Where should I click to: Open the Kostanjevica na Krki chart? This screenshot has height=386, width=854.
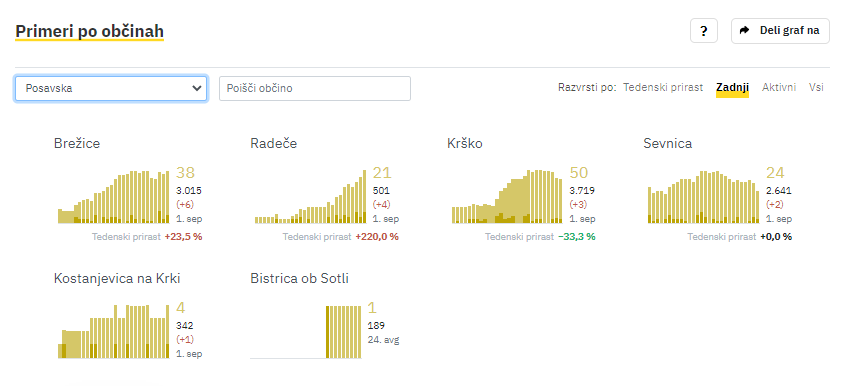click(114, 331)
